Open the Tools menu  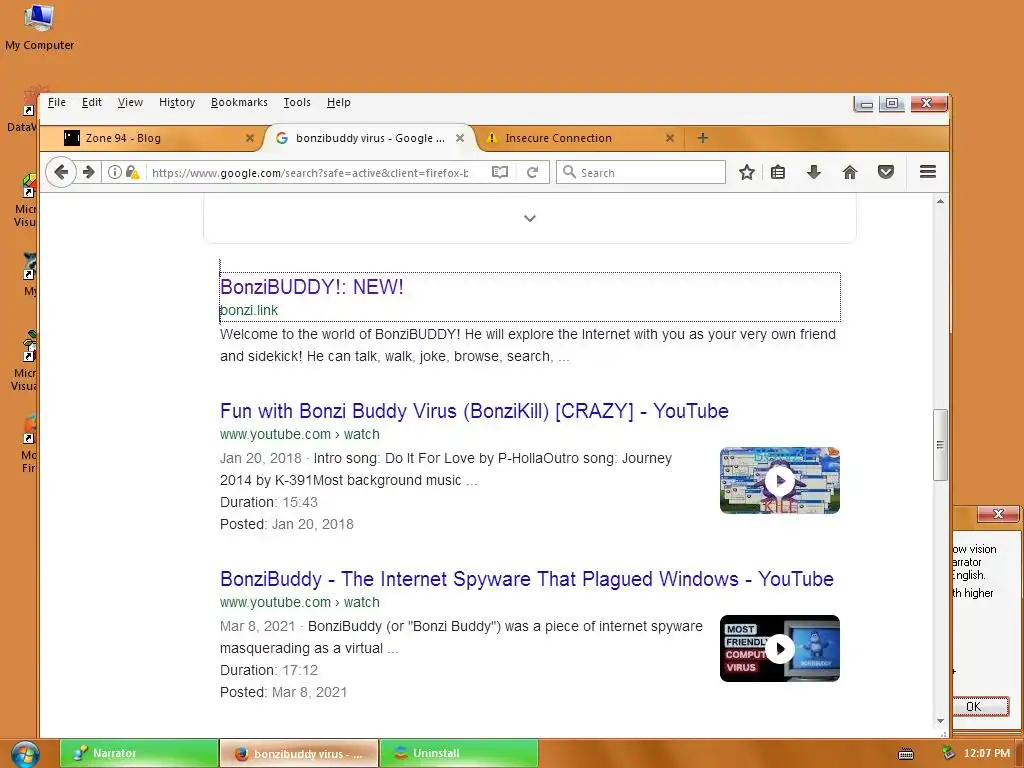click(296, 103)
